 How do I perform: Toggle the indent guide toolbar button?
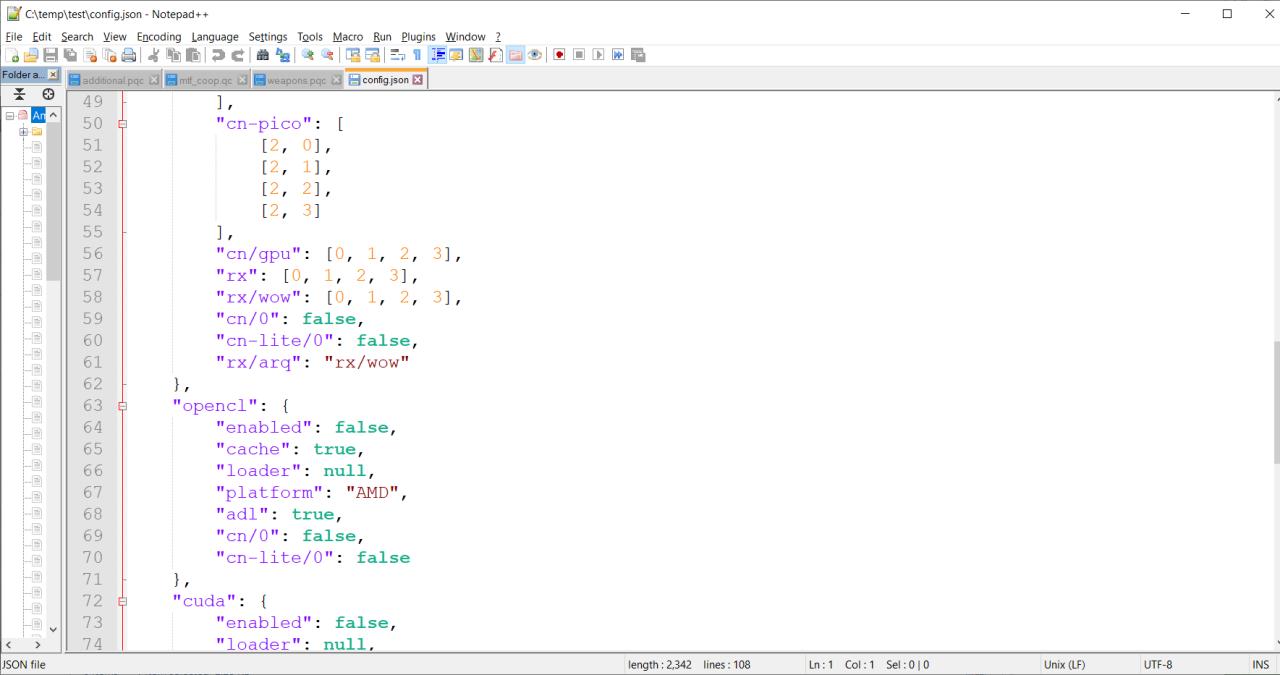tap(437, 55)
